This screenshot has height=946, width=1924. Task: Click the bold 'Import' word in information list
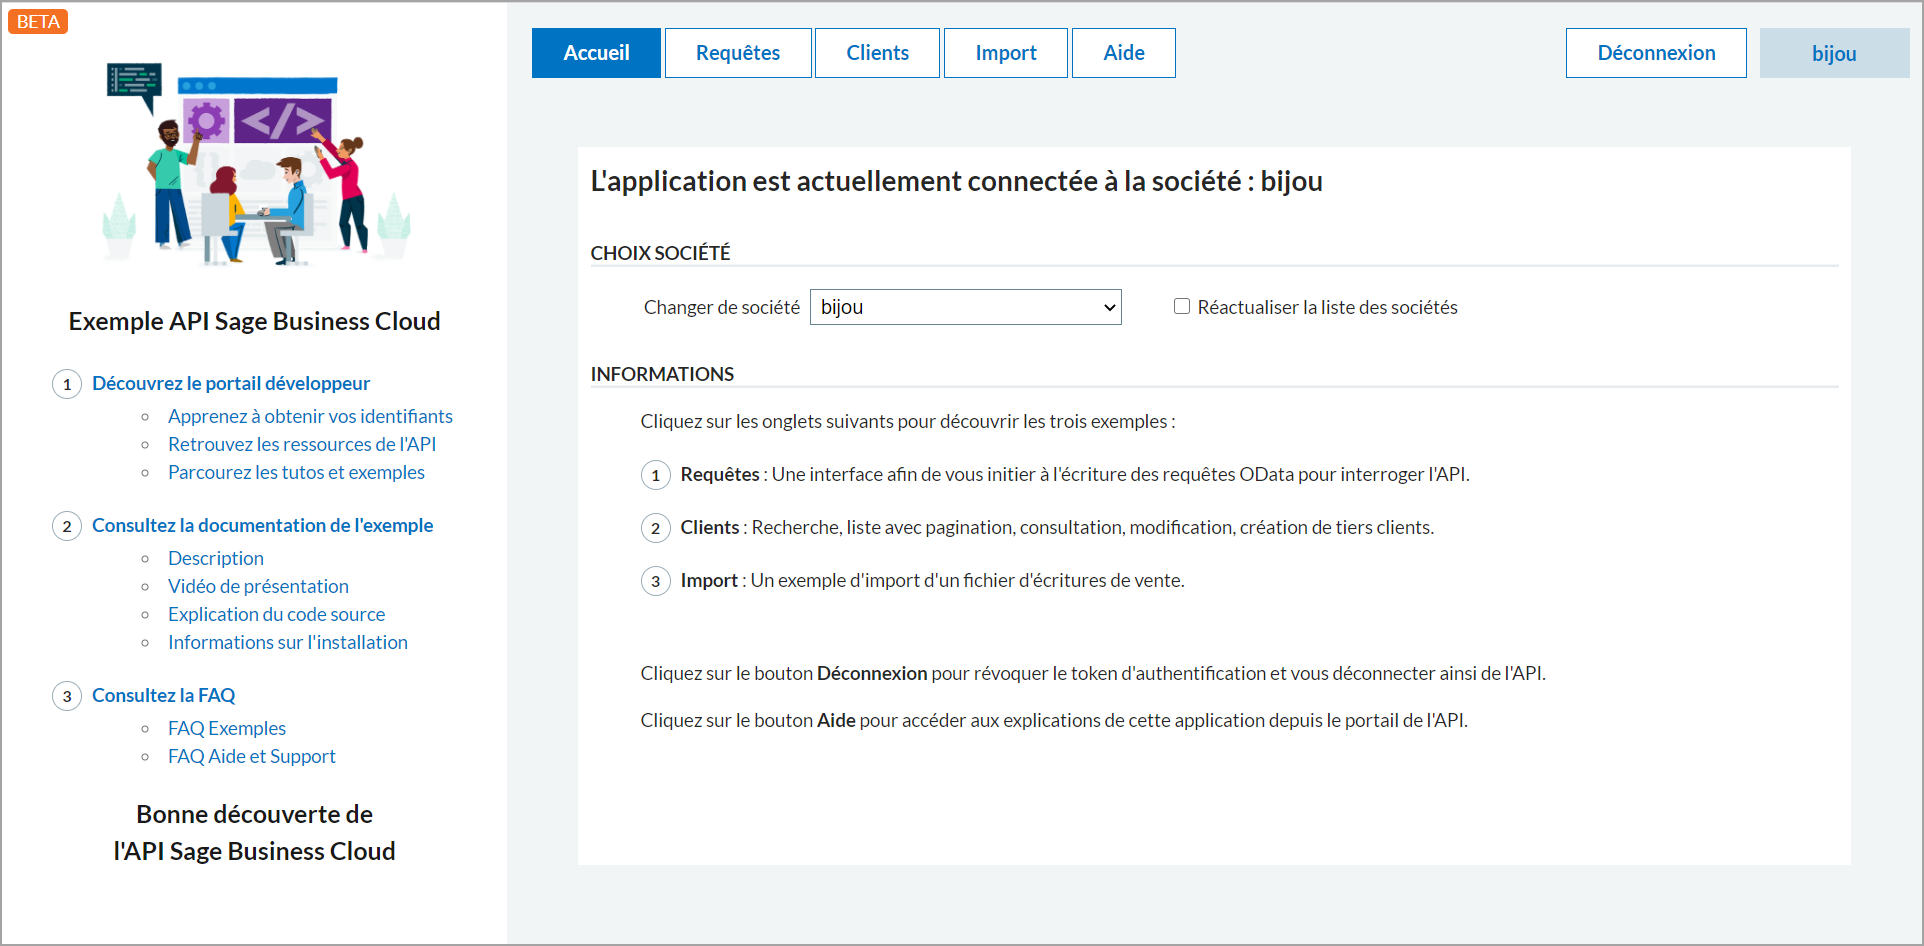tap(709, 580)
